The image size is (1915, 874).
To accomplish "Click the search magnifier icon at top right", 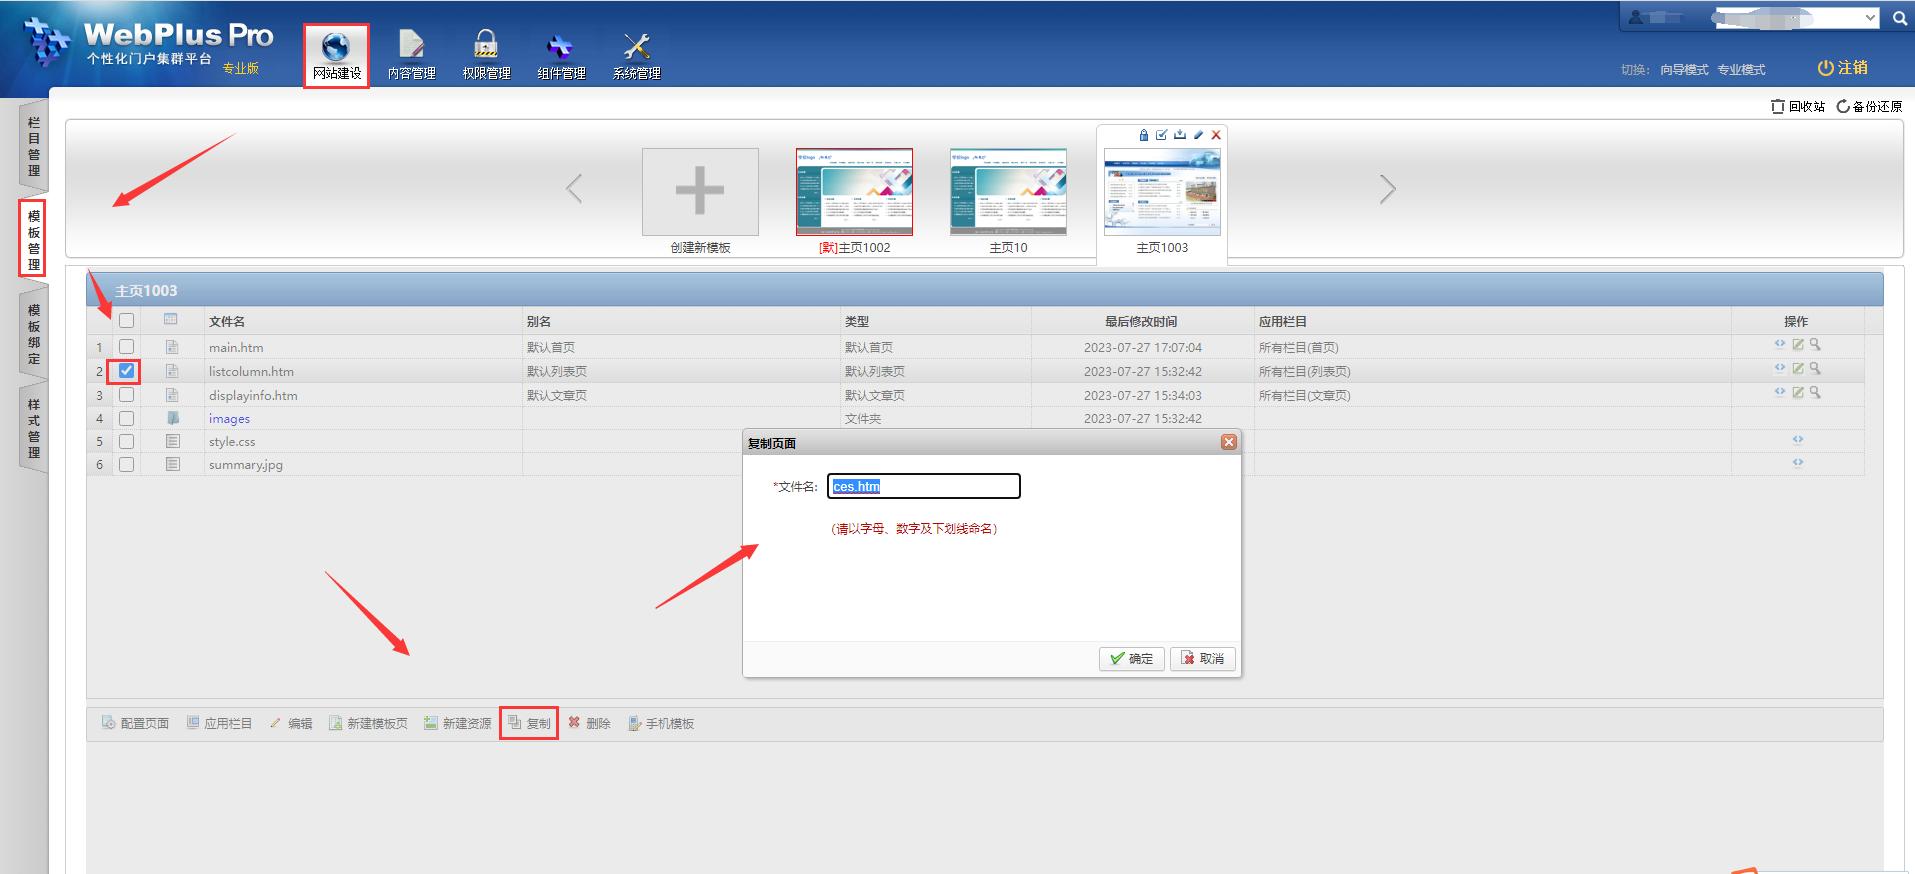I will 1899,18.
